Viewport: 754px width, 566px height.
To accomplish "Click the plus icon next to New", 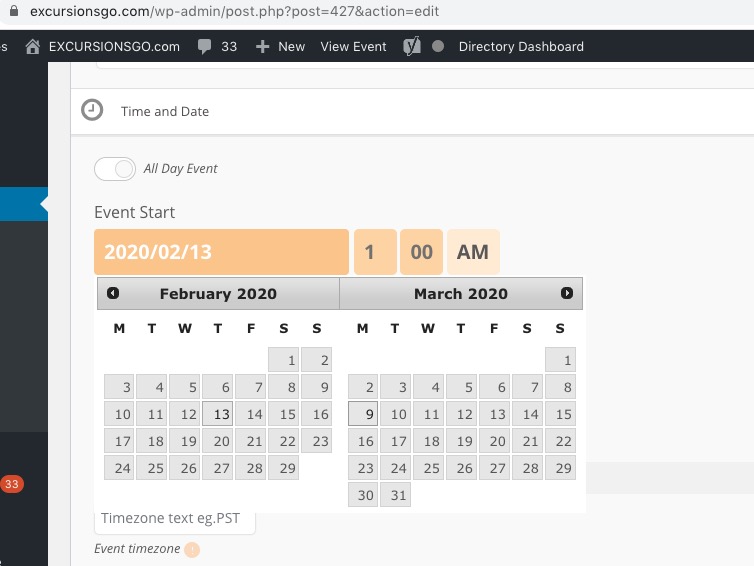I will click(x=262, y=46).
